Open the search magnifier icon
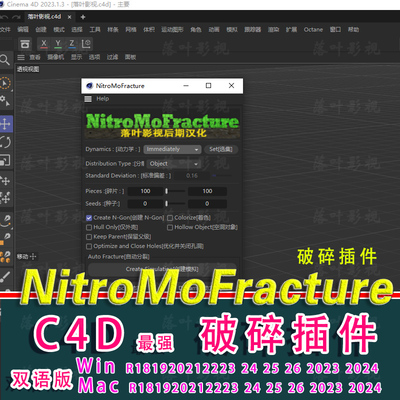400x400 pixels. pos(5,60)
